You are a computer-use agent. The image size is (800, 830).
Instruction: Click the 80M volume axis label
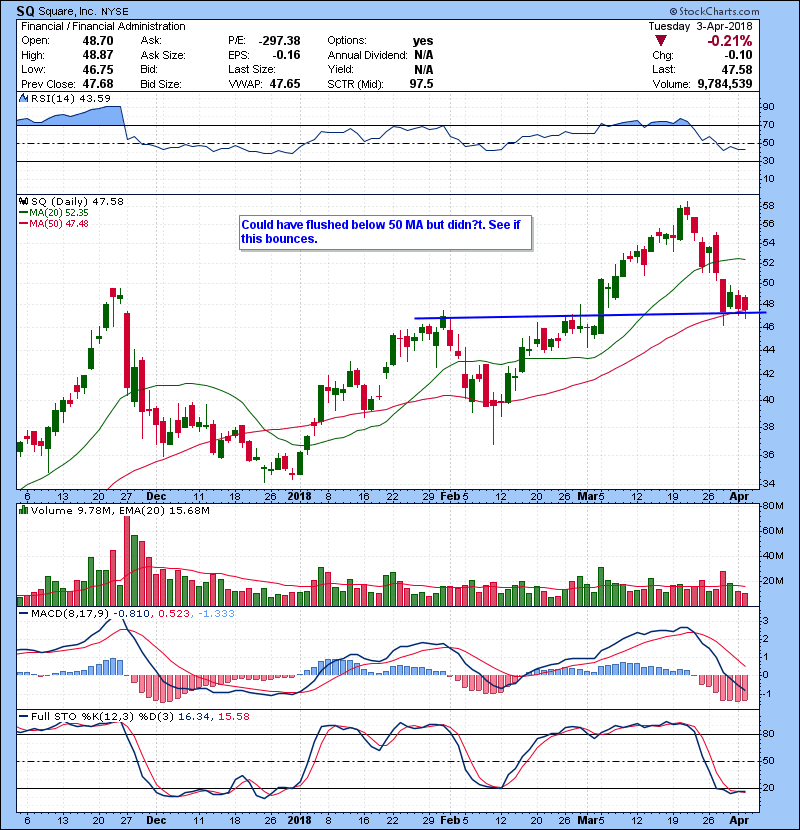point(773,506)
